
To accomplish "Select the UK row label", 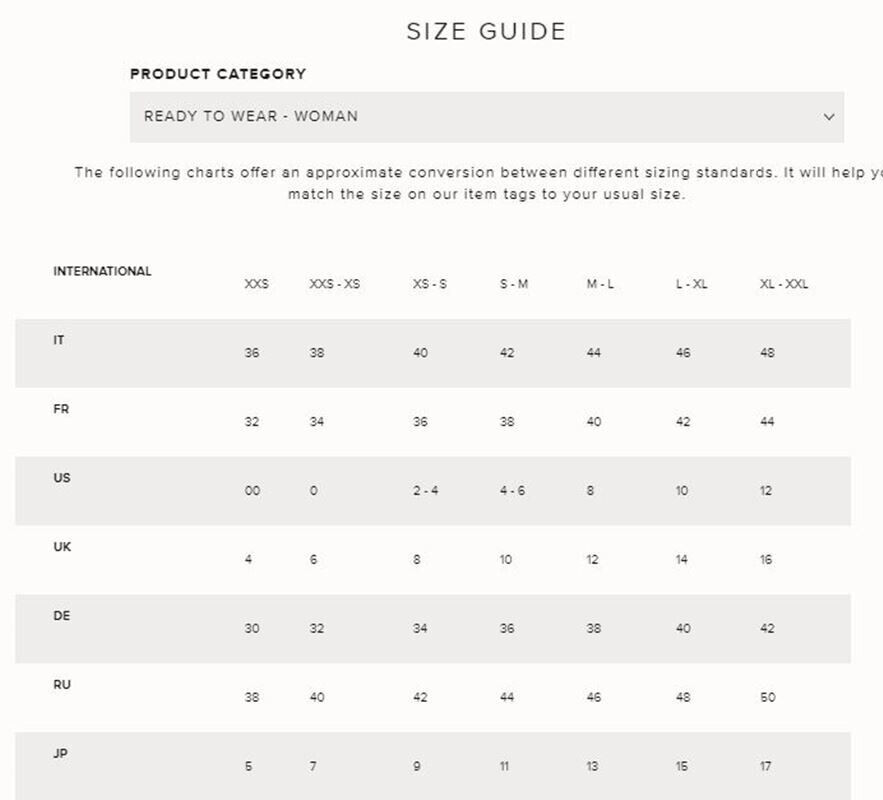I will point(62,547).
